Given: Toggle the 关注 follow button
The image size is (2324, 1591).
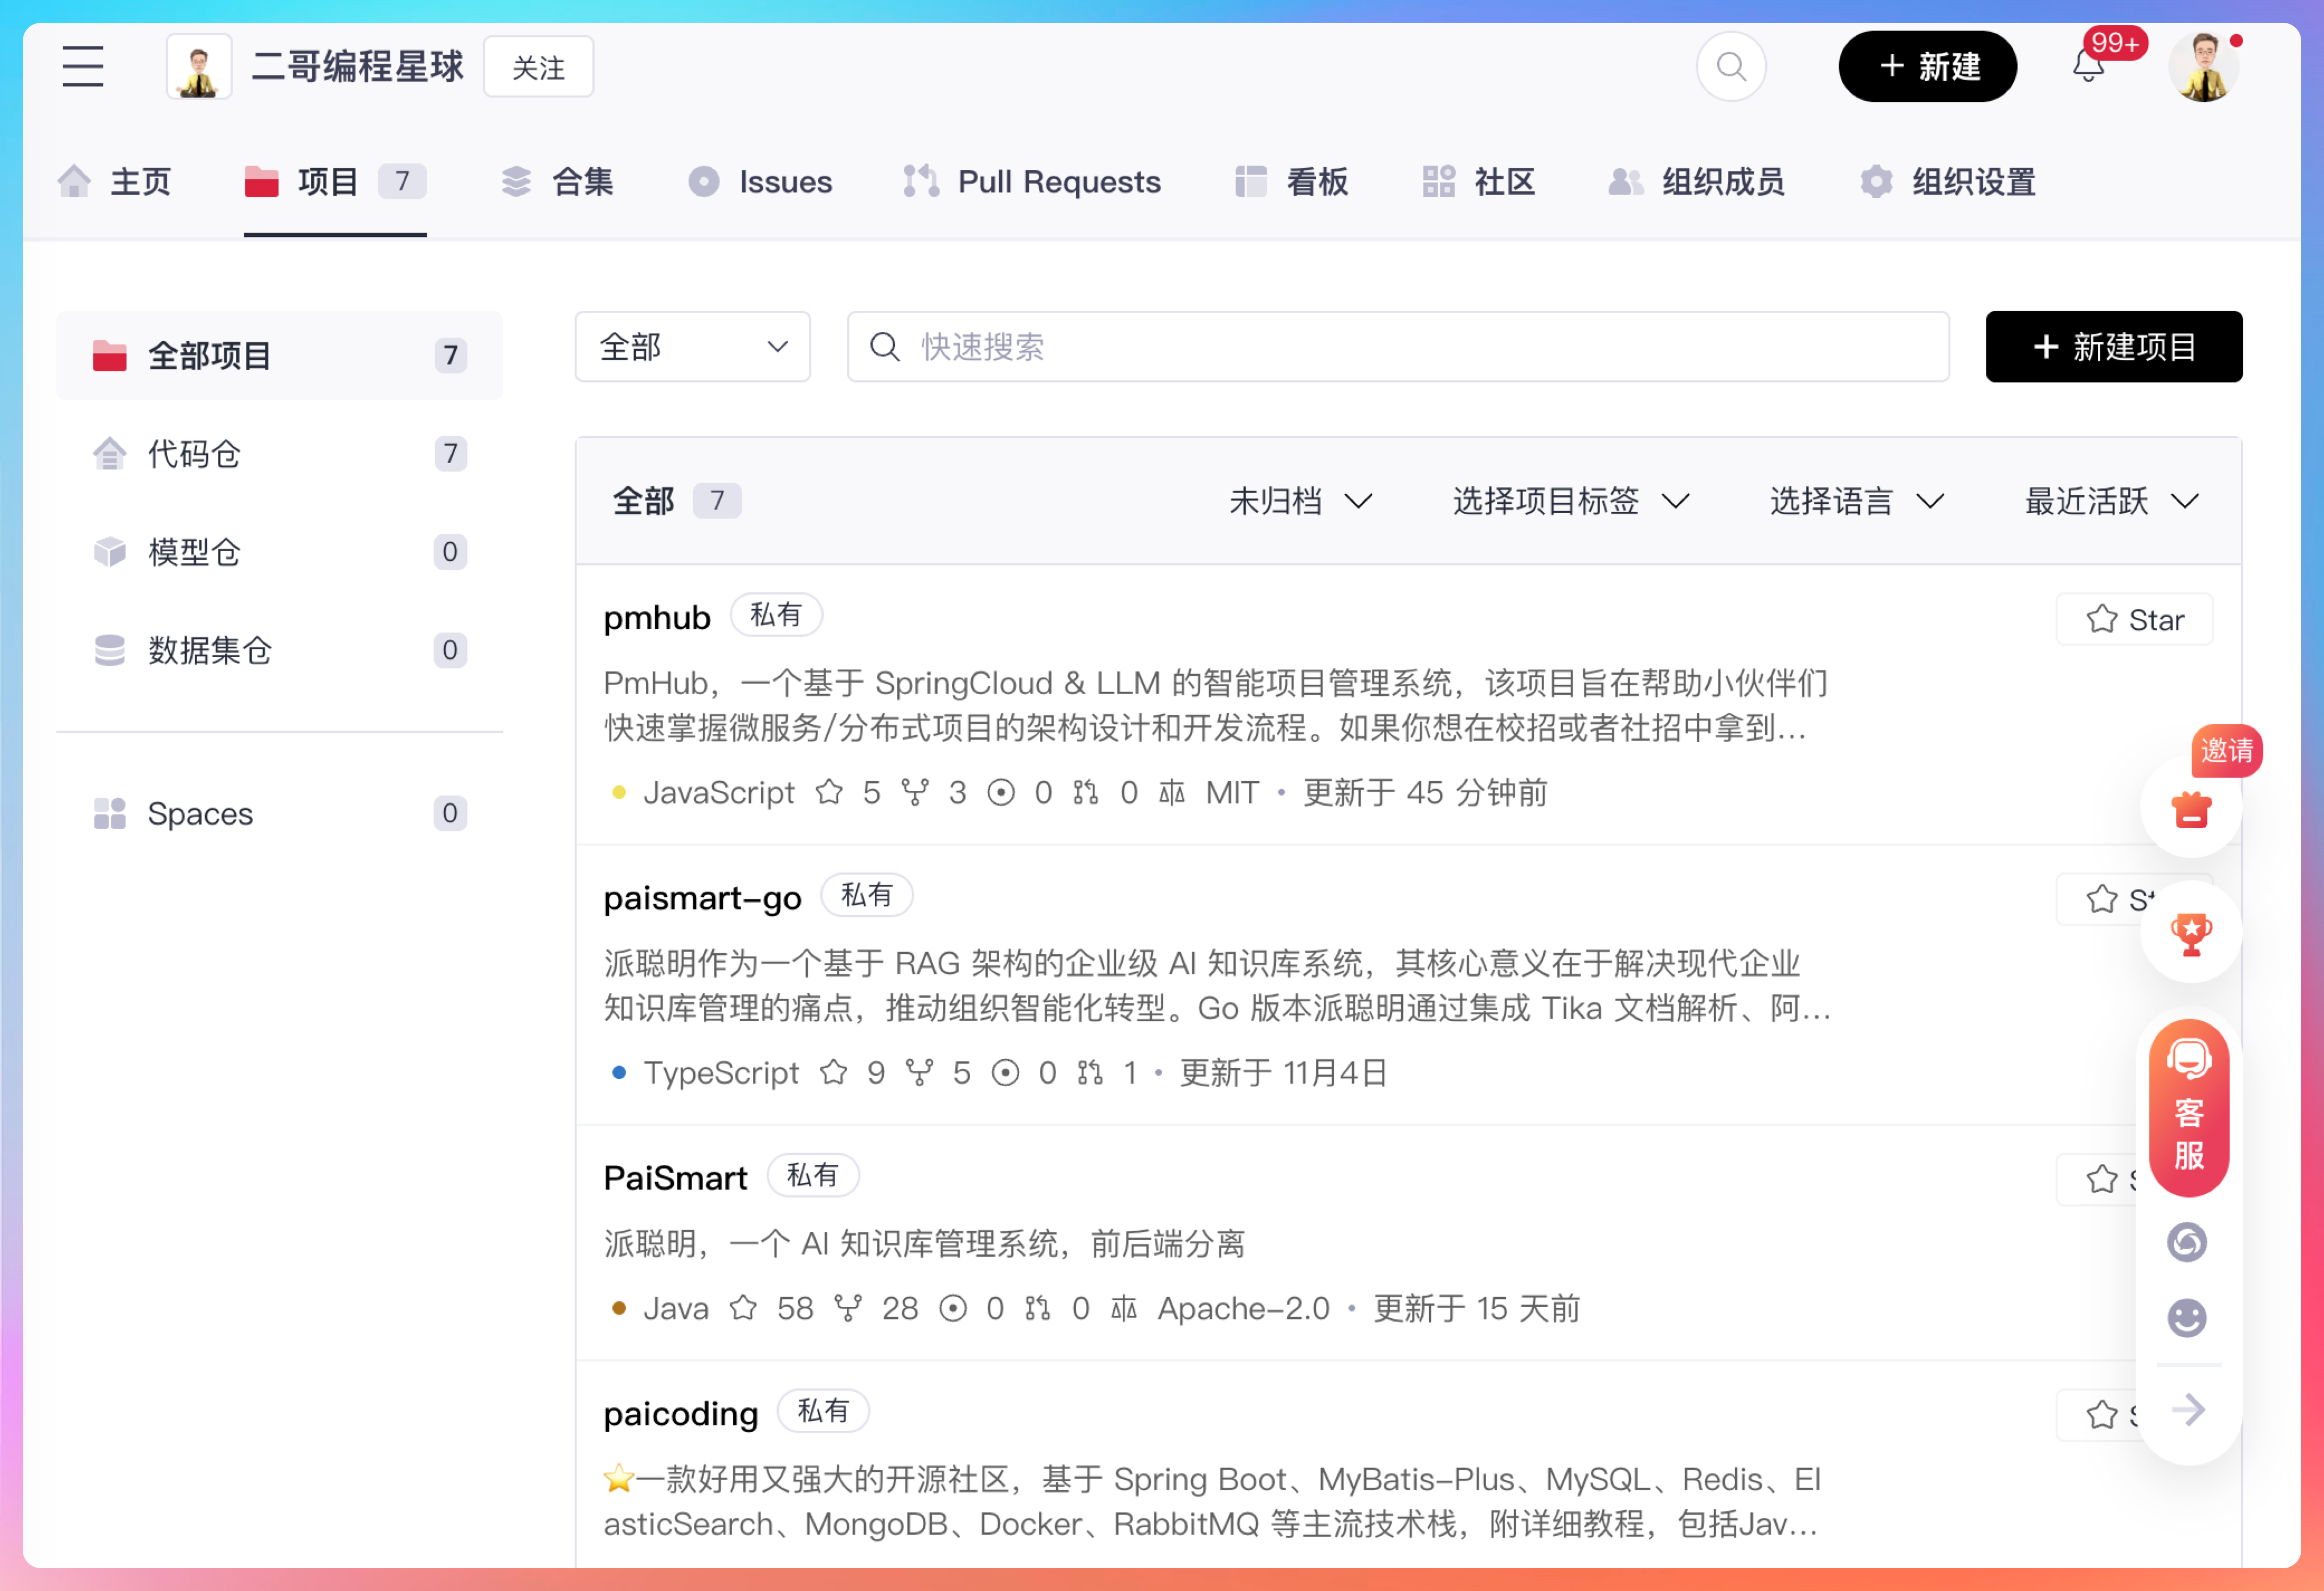Looking at the screenshot, I should [x=538, y=67].
